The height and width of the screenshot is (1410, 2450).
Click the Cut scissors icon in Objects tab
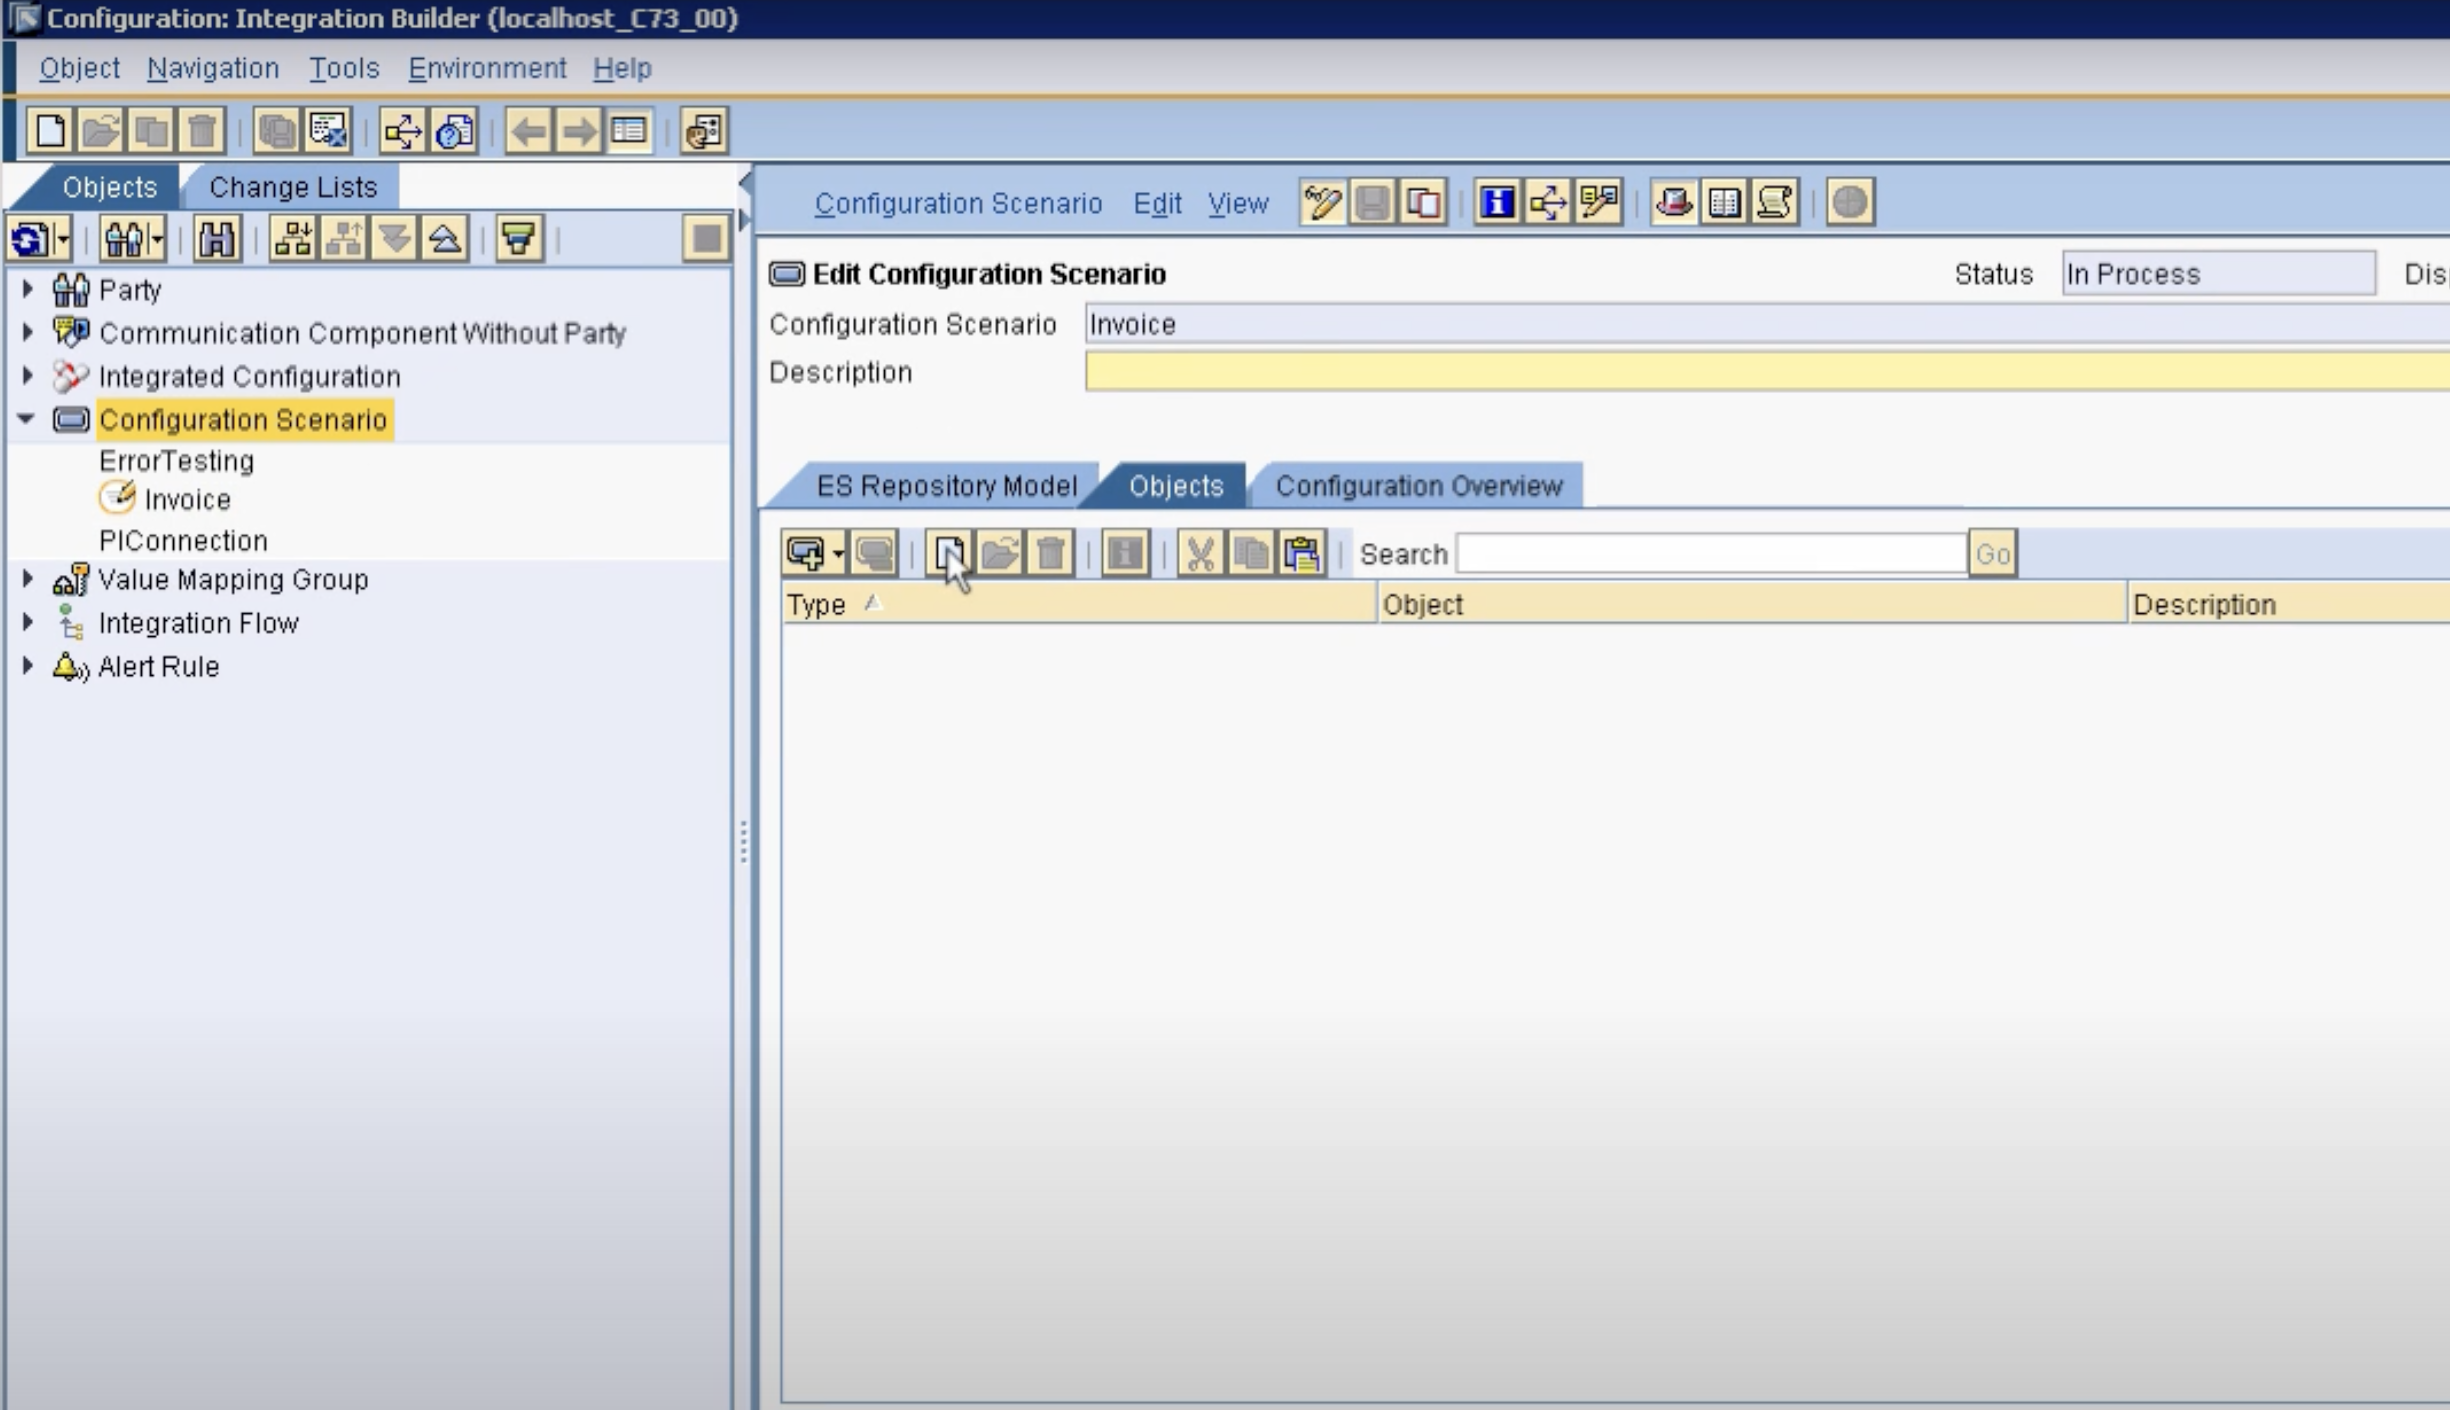(1200, 553)
